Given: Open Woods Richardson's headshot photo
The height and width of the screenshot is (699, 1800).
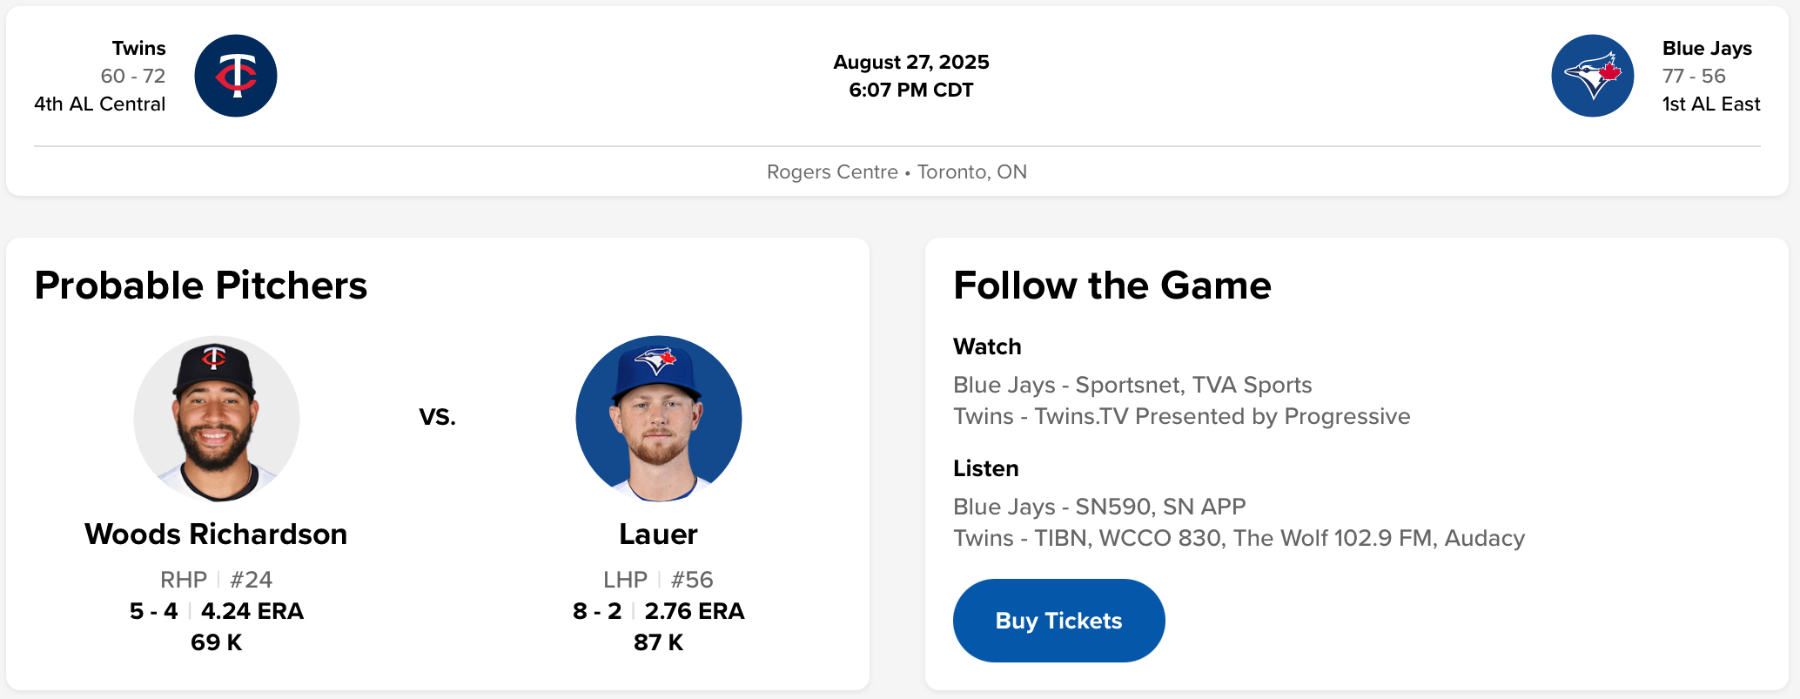Looking at the screenshot, I should tap(216, 418).
